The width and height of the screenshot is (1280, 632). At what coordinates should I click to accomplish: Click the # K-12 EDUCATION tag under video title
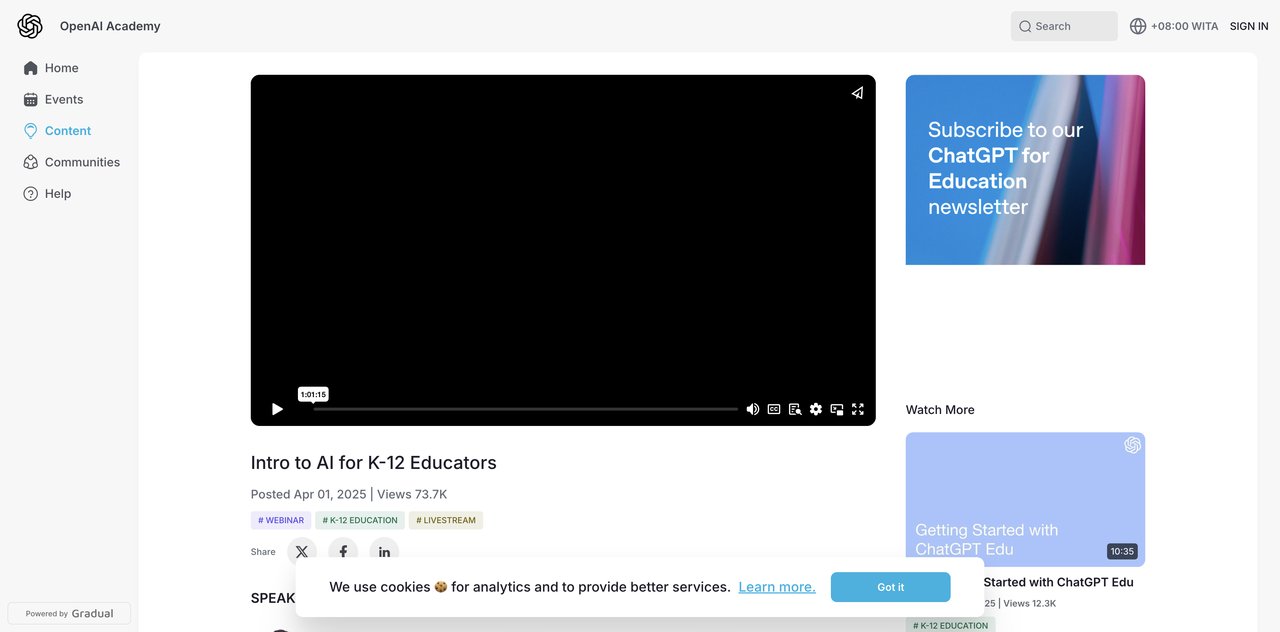(x=360, y=520)
